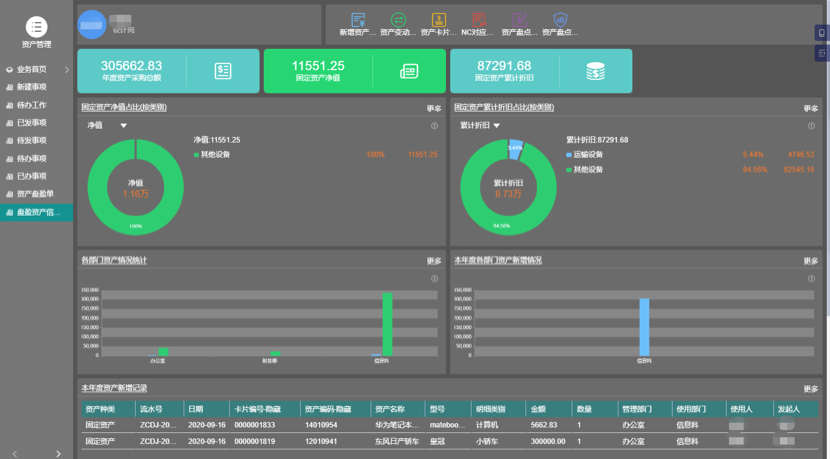830x459 pixels.
Task: Toggle 其他设备 legend in 净值 chart
Action: tap(214, 155)
